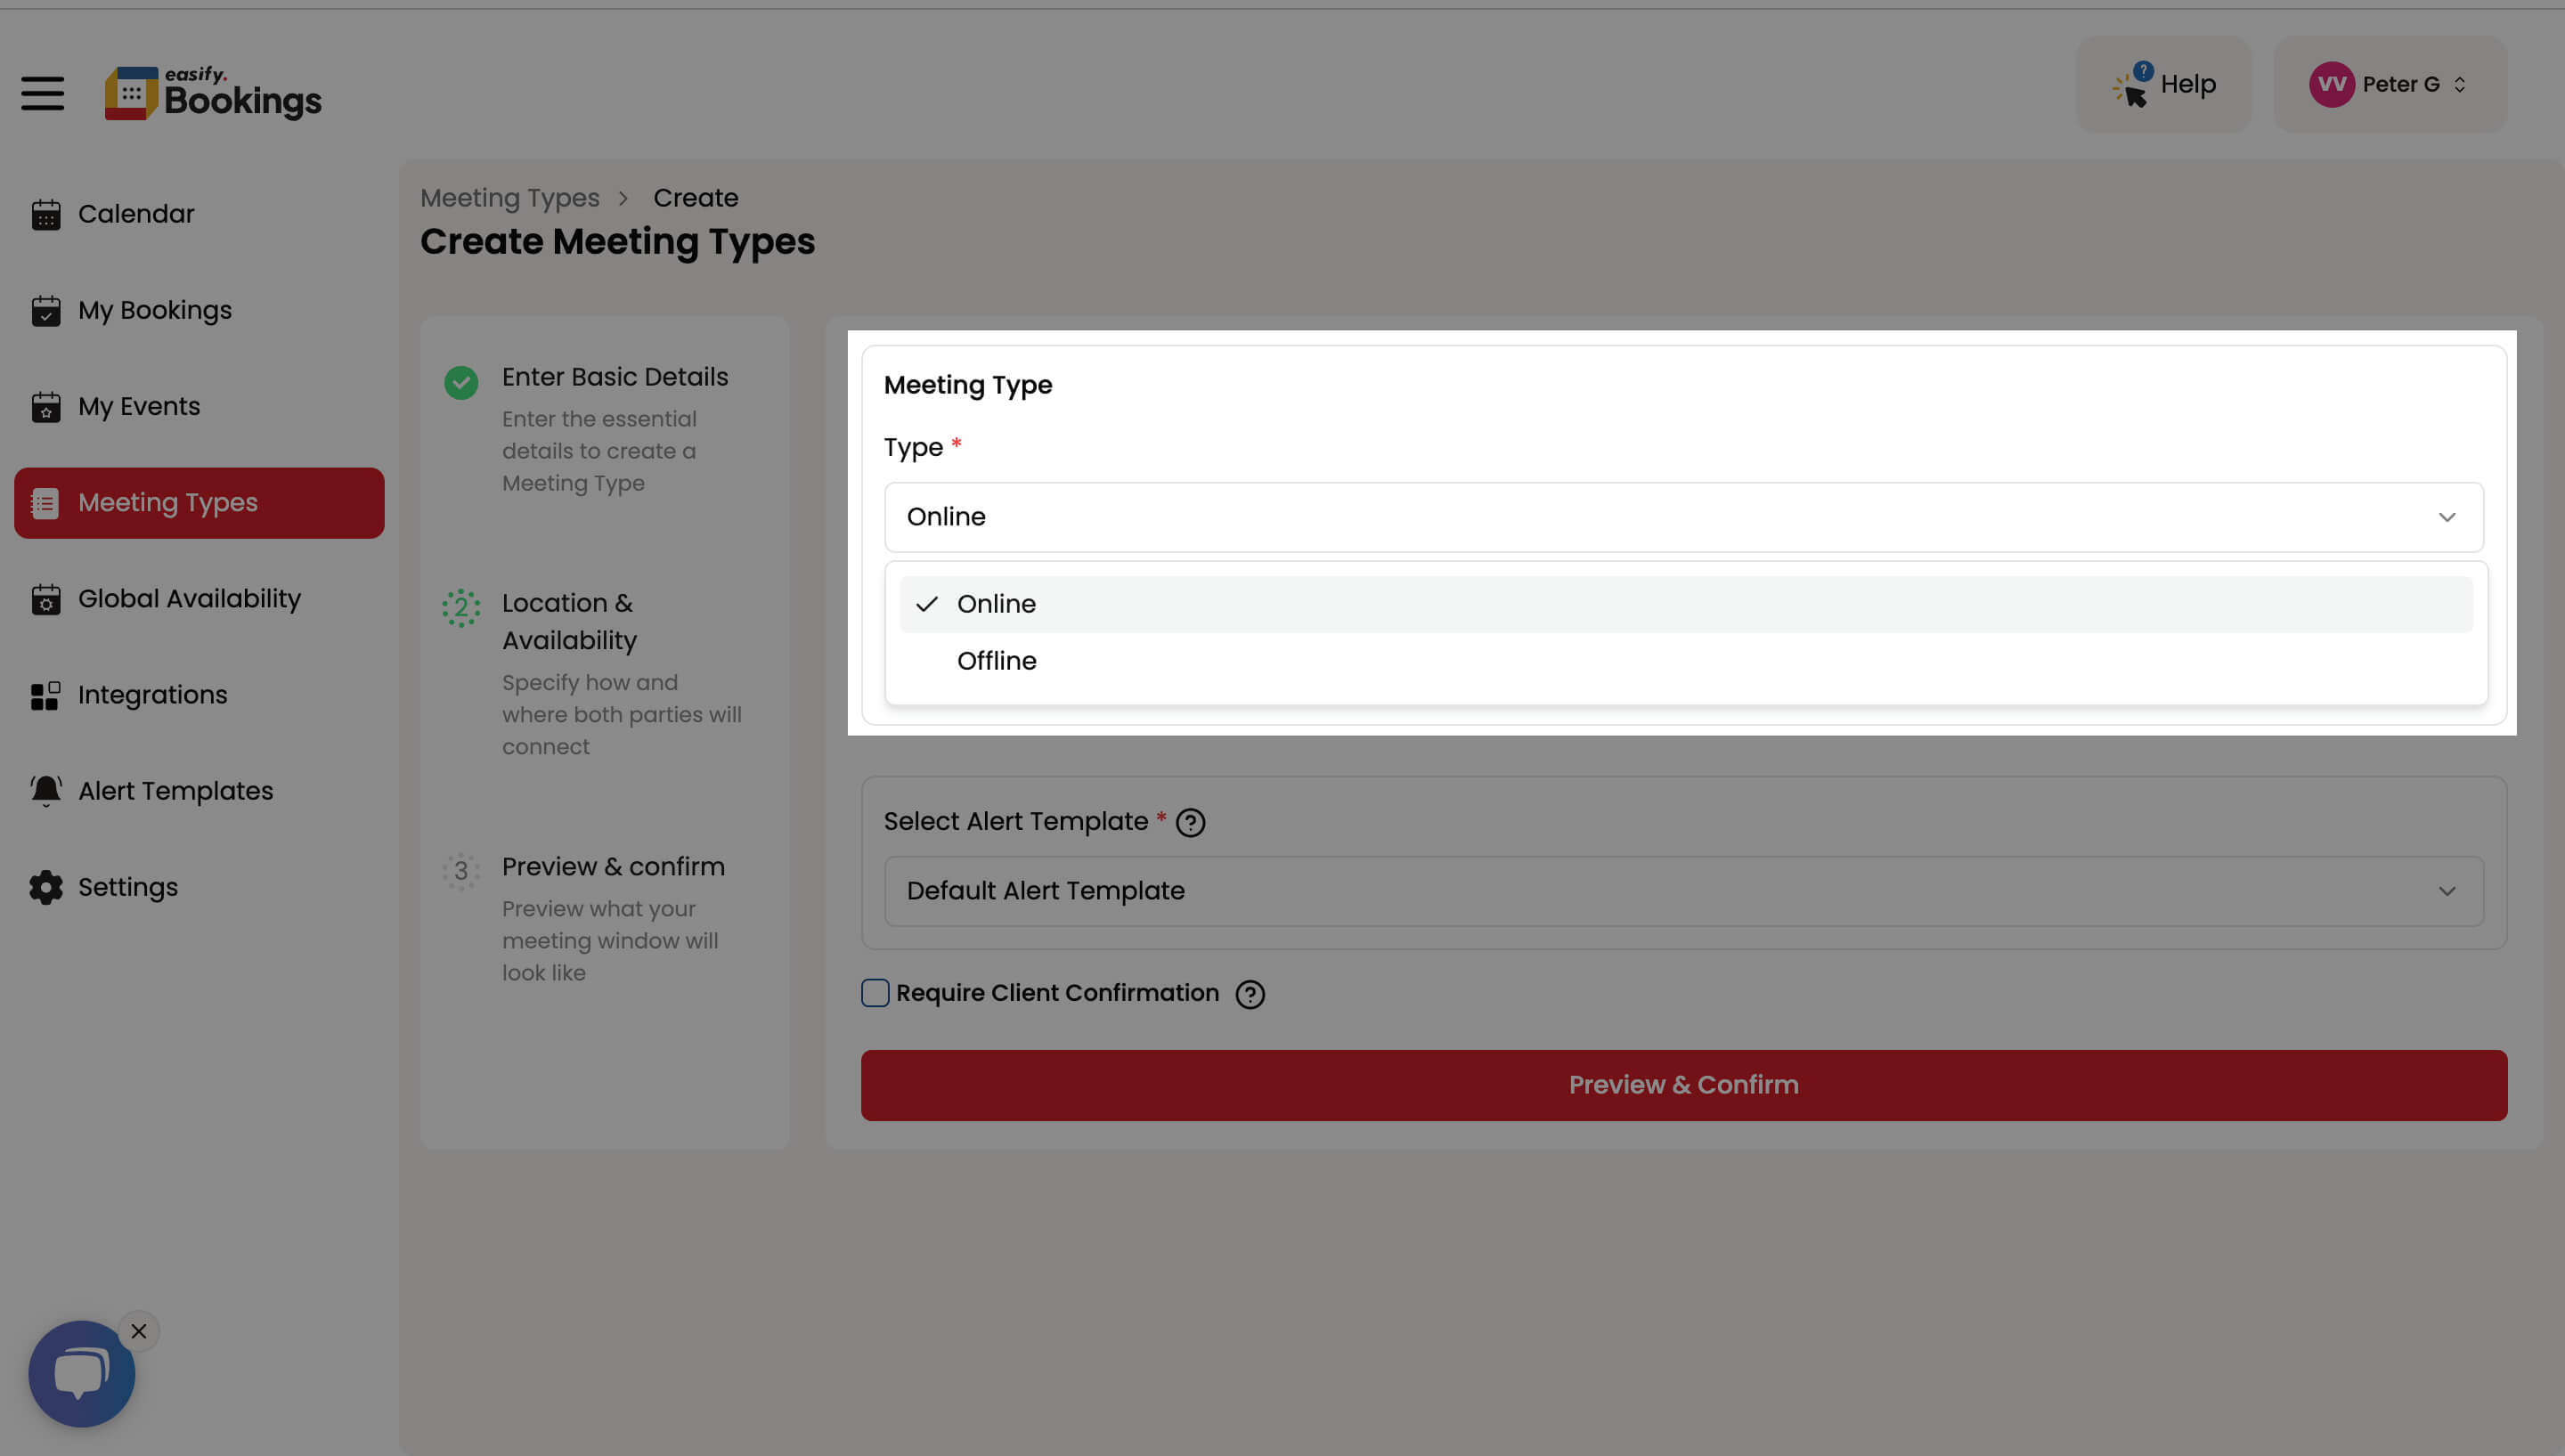2565x1456 pixels.
Task: Open the Peter G account switcher
Action: click(x=2389, y=85)
